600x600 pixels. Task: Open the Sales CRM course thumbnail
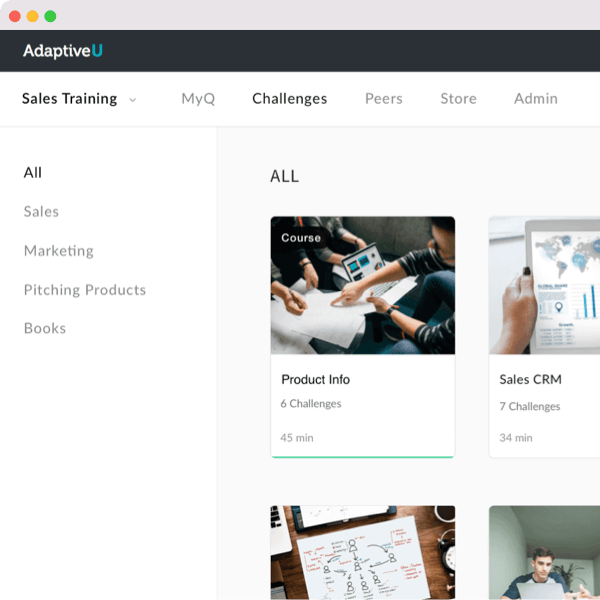point(545,285)
